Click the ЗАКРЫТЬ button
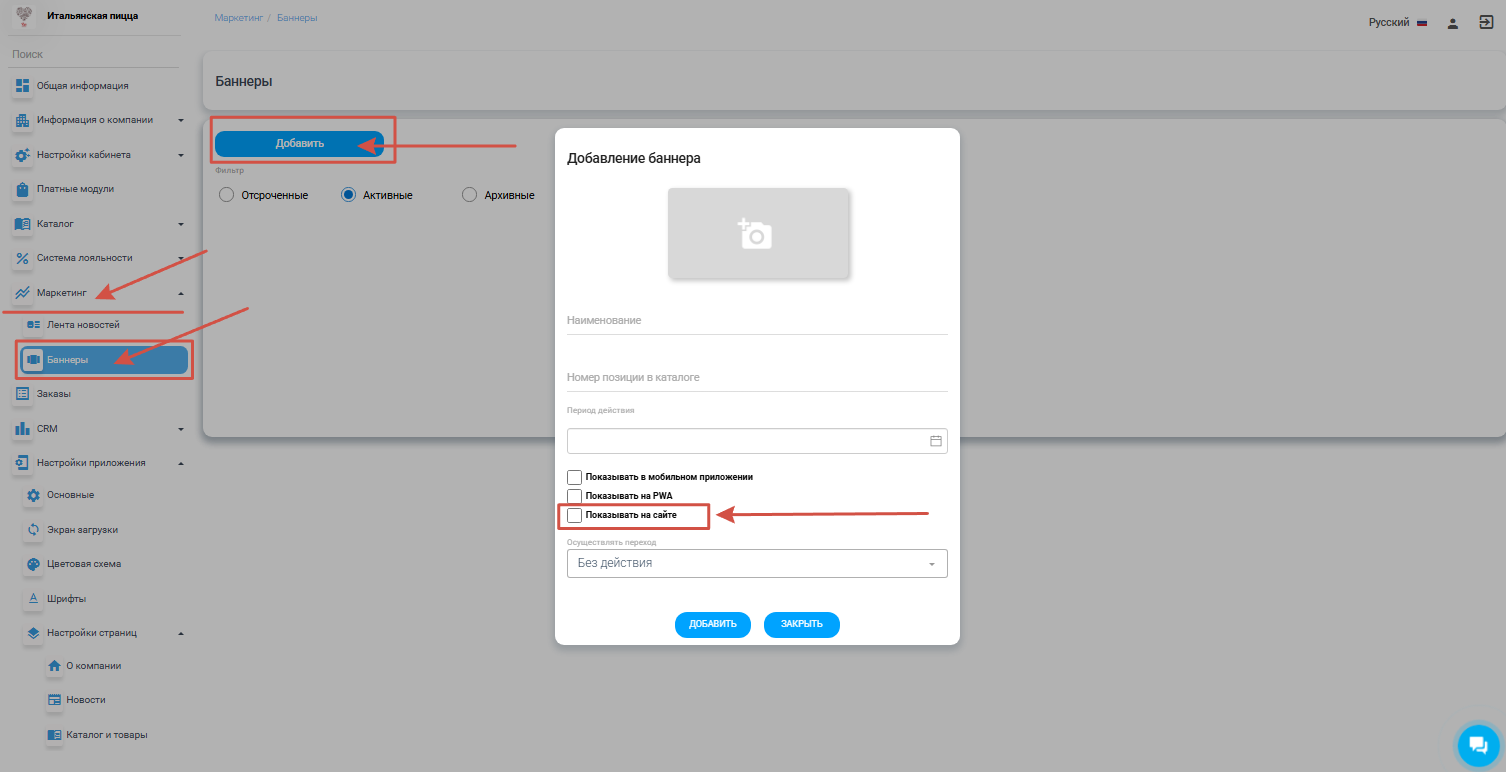The height and width of the screenshot is (772, 1506). pos(801,624)
